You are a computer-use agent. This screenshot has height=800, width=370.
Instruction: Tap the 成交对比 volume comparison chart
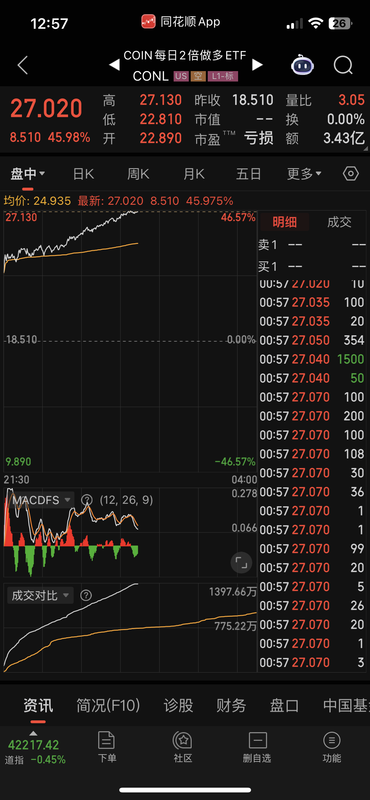[x=130, y=628]
